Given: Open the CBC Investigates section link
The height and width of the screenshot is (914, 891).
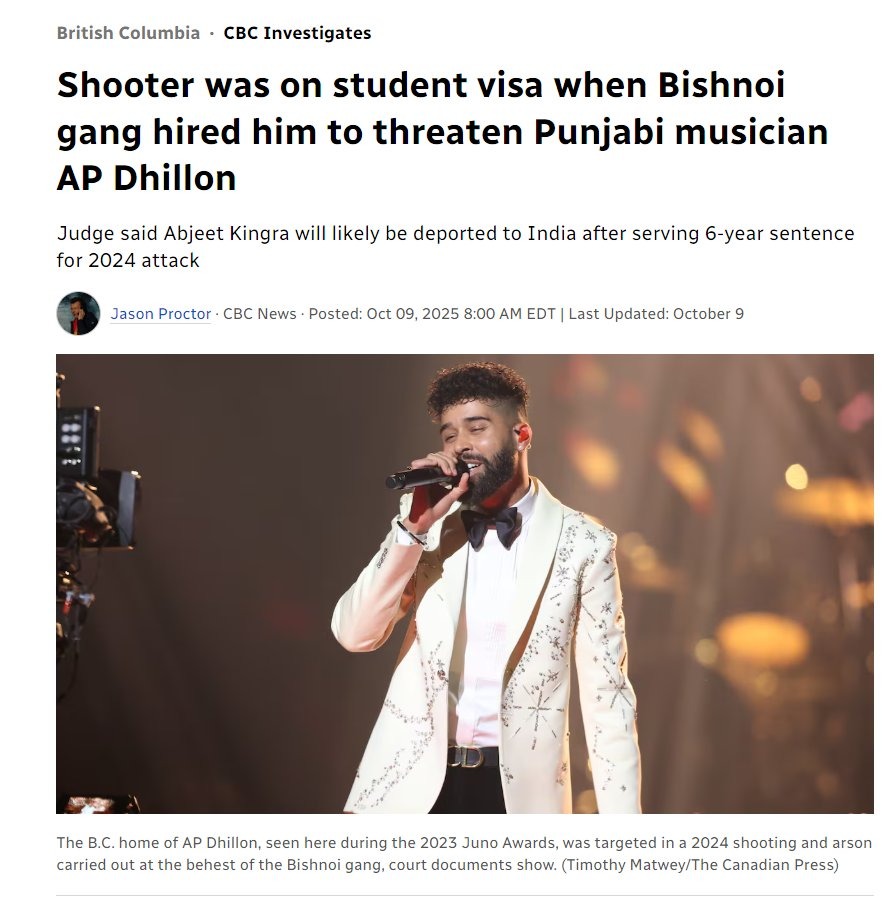Looking at the screenshot, I should pyautogui.click(x=297, y=33).
